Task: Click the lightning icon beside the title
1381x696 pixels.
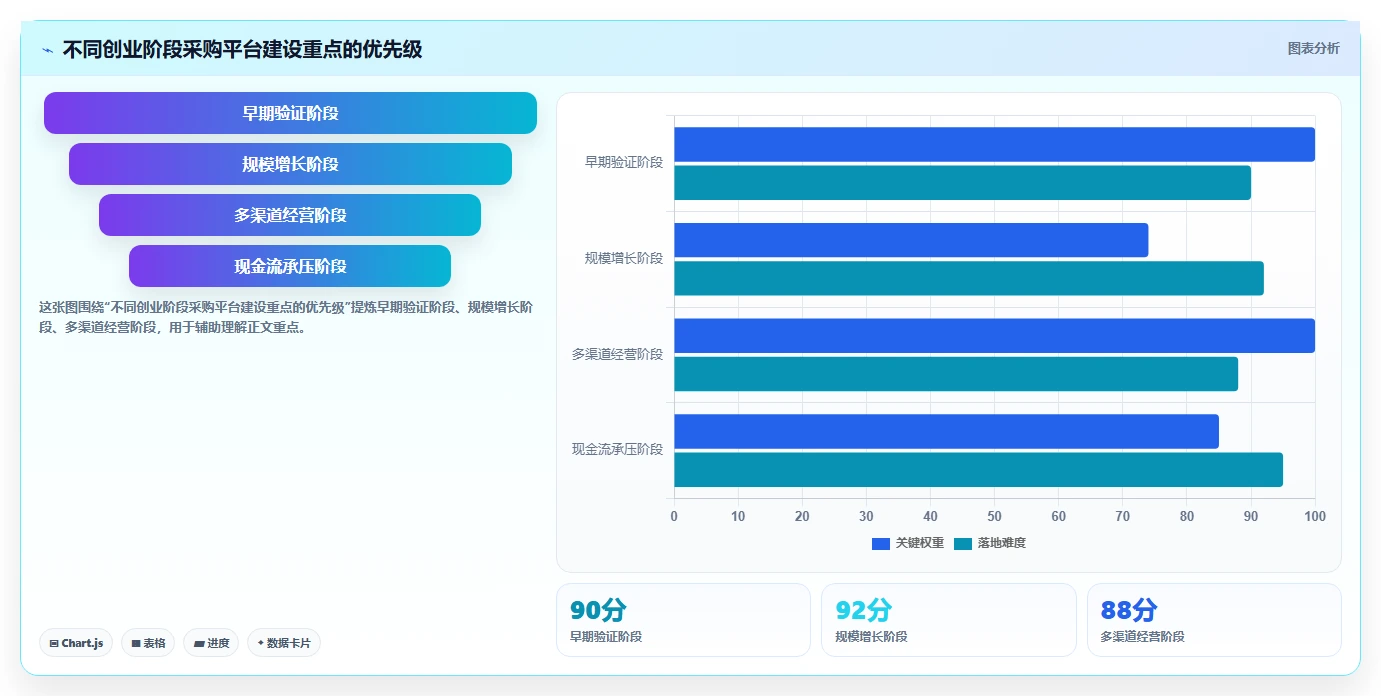Action: click(48, 50)
